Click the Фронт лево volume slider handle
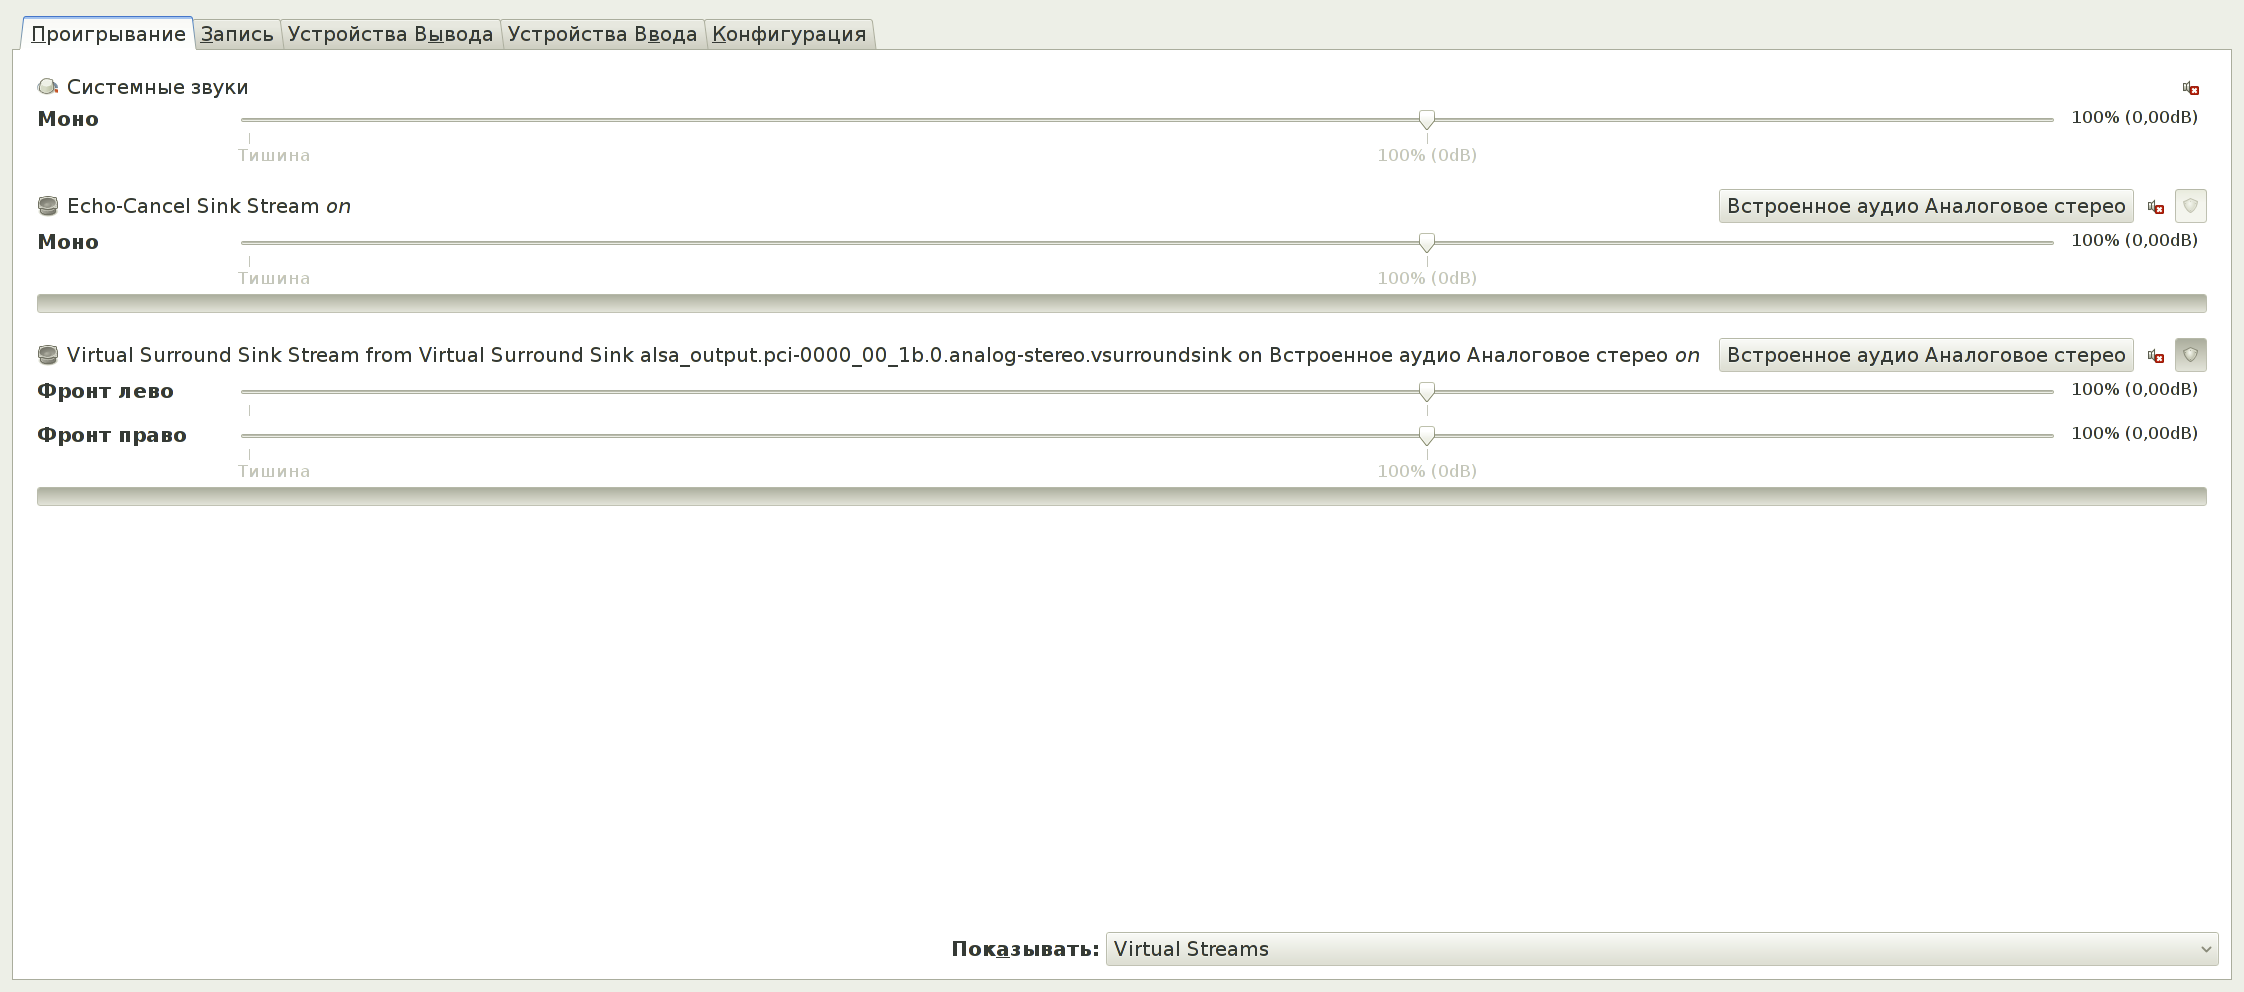Image resolution: width=2244 pixels, height=992 pixels. (1427, 391)
